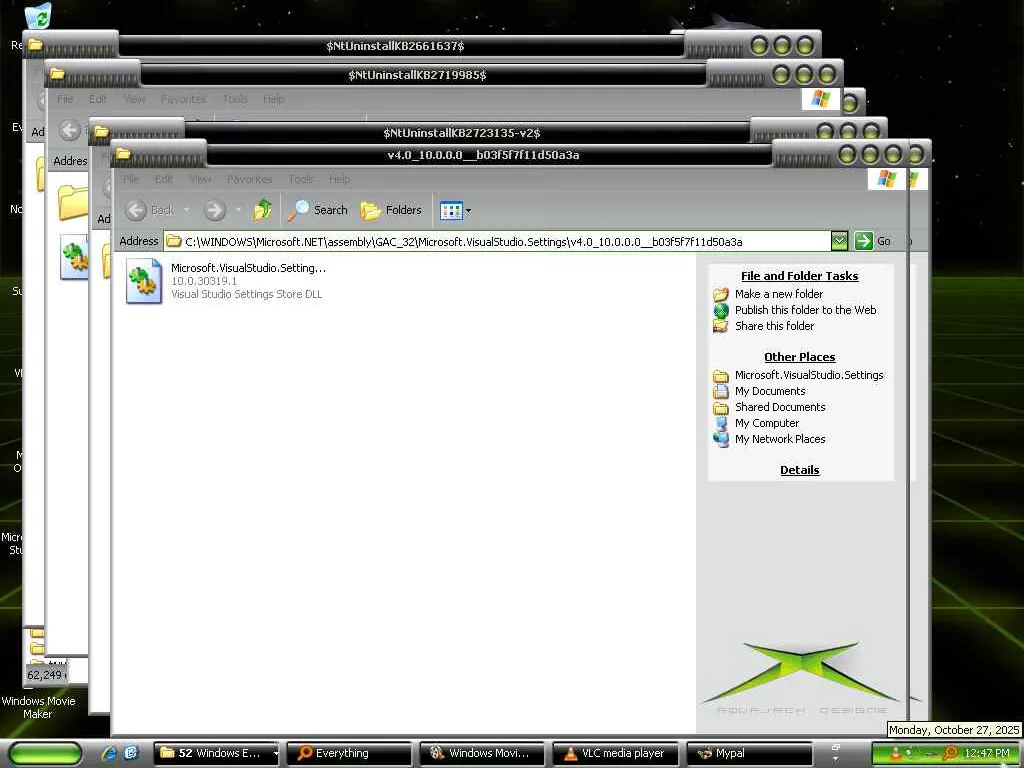
Task: Open the 52 Windows Explorer taskbar group
Action: point(216,754)
